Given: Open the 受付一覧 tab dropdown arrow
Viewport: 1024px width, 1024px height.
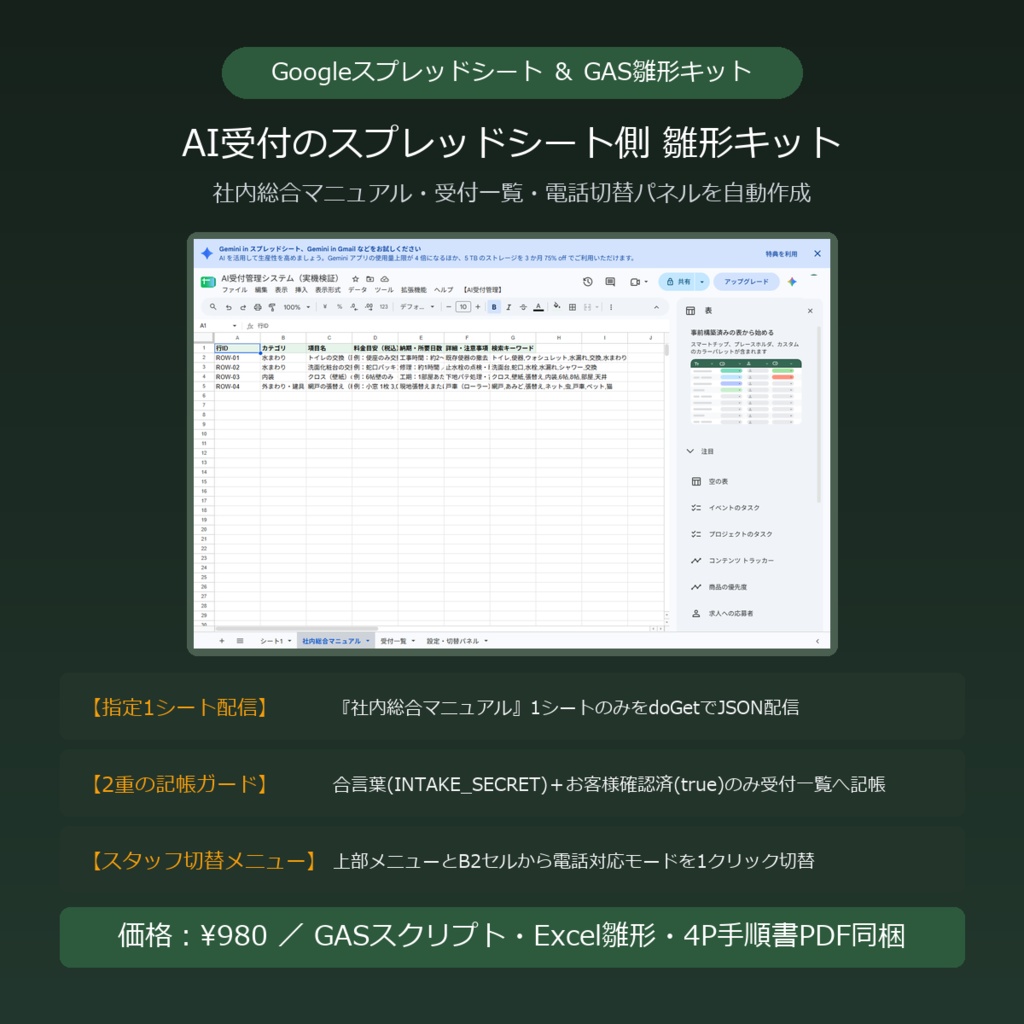Looking at the screenshot, I should click(x=413, y=641).
